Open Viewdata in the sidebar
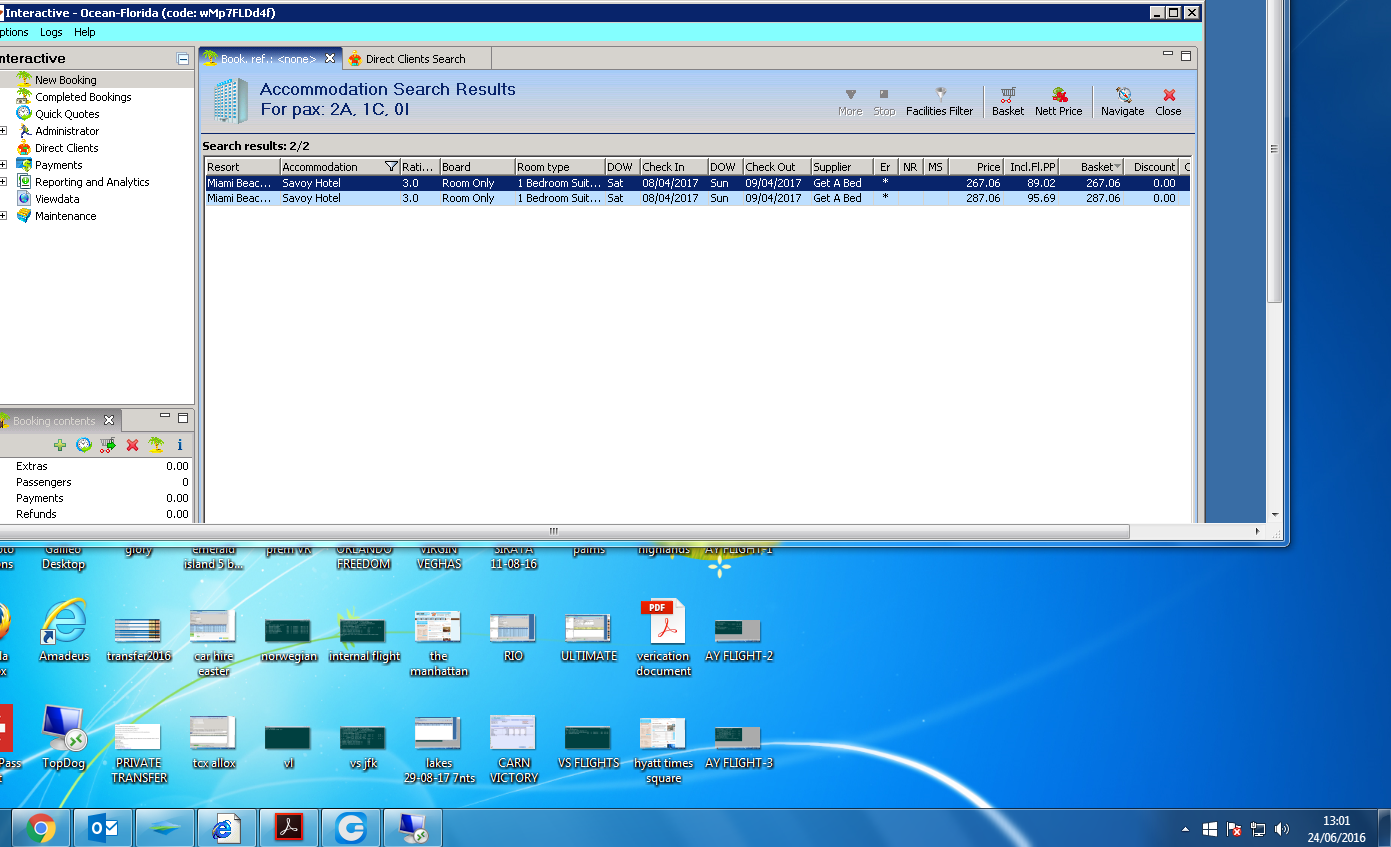 pyautogui.click(x=57, y=199)
